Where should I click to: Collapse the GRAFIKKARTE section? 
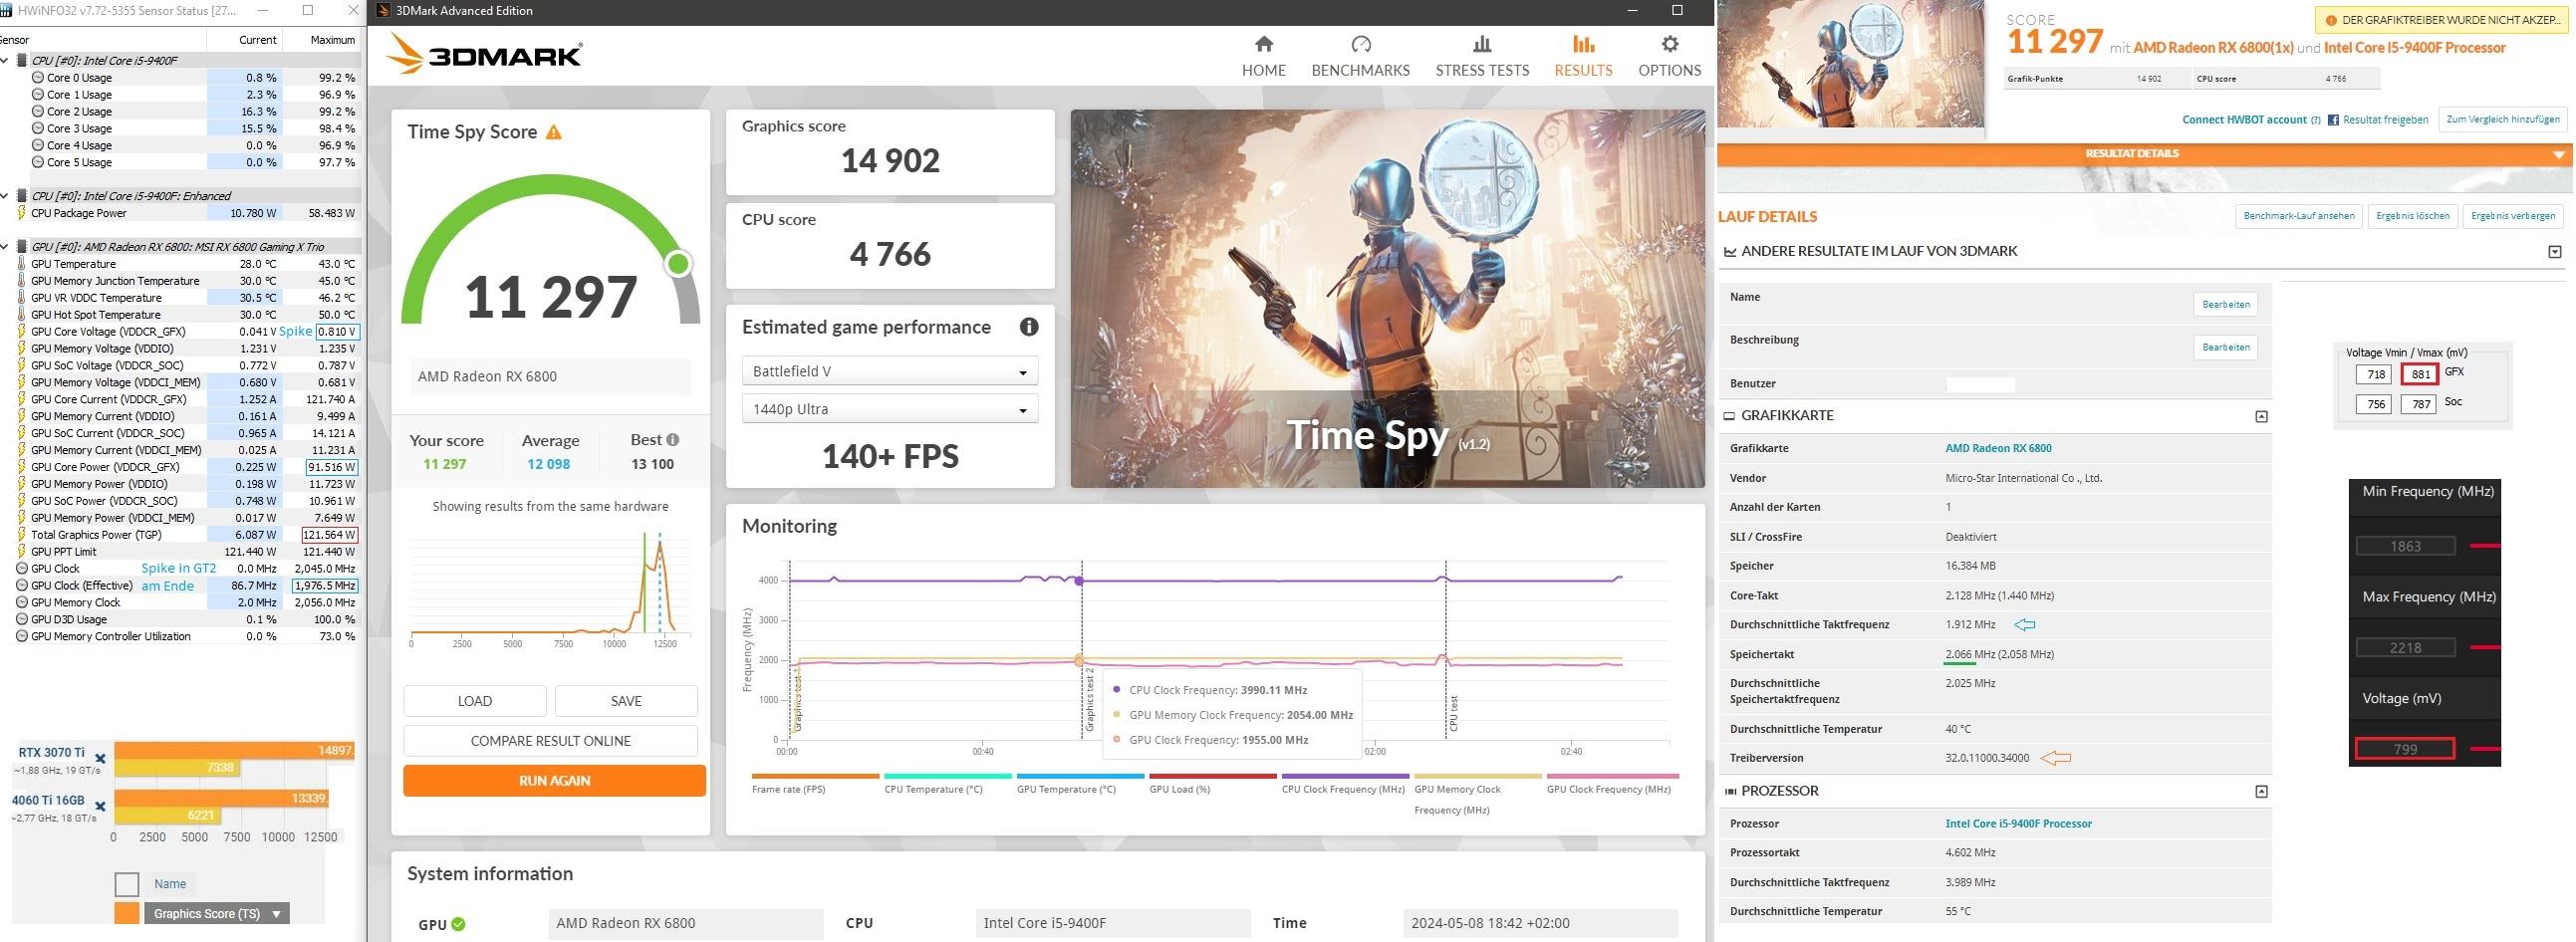(2261, 416)
